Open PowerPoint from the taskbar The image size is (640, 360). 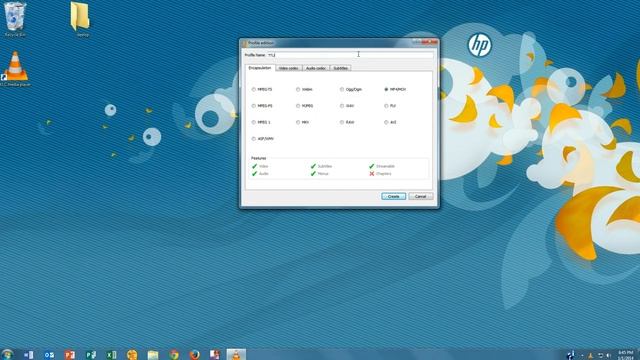coord(70,355)
